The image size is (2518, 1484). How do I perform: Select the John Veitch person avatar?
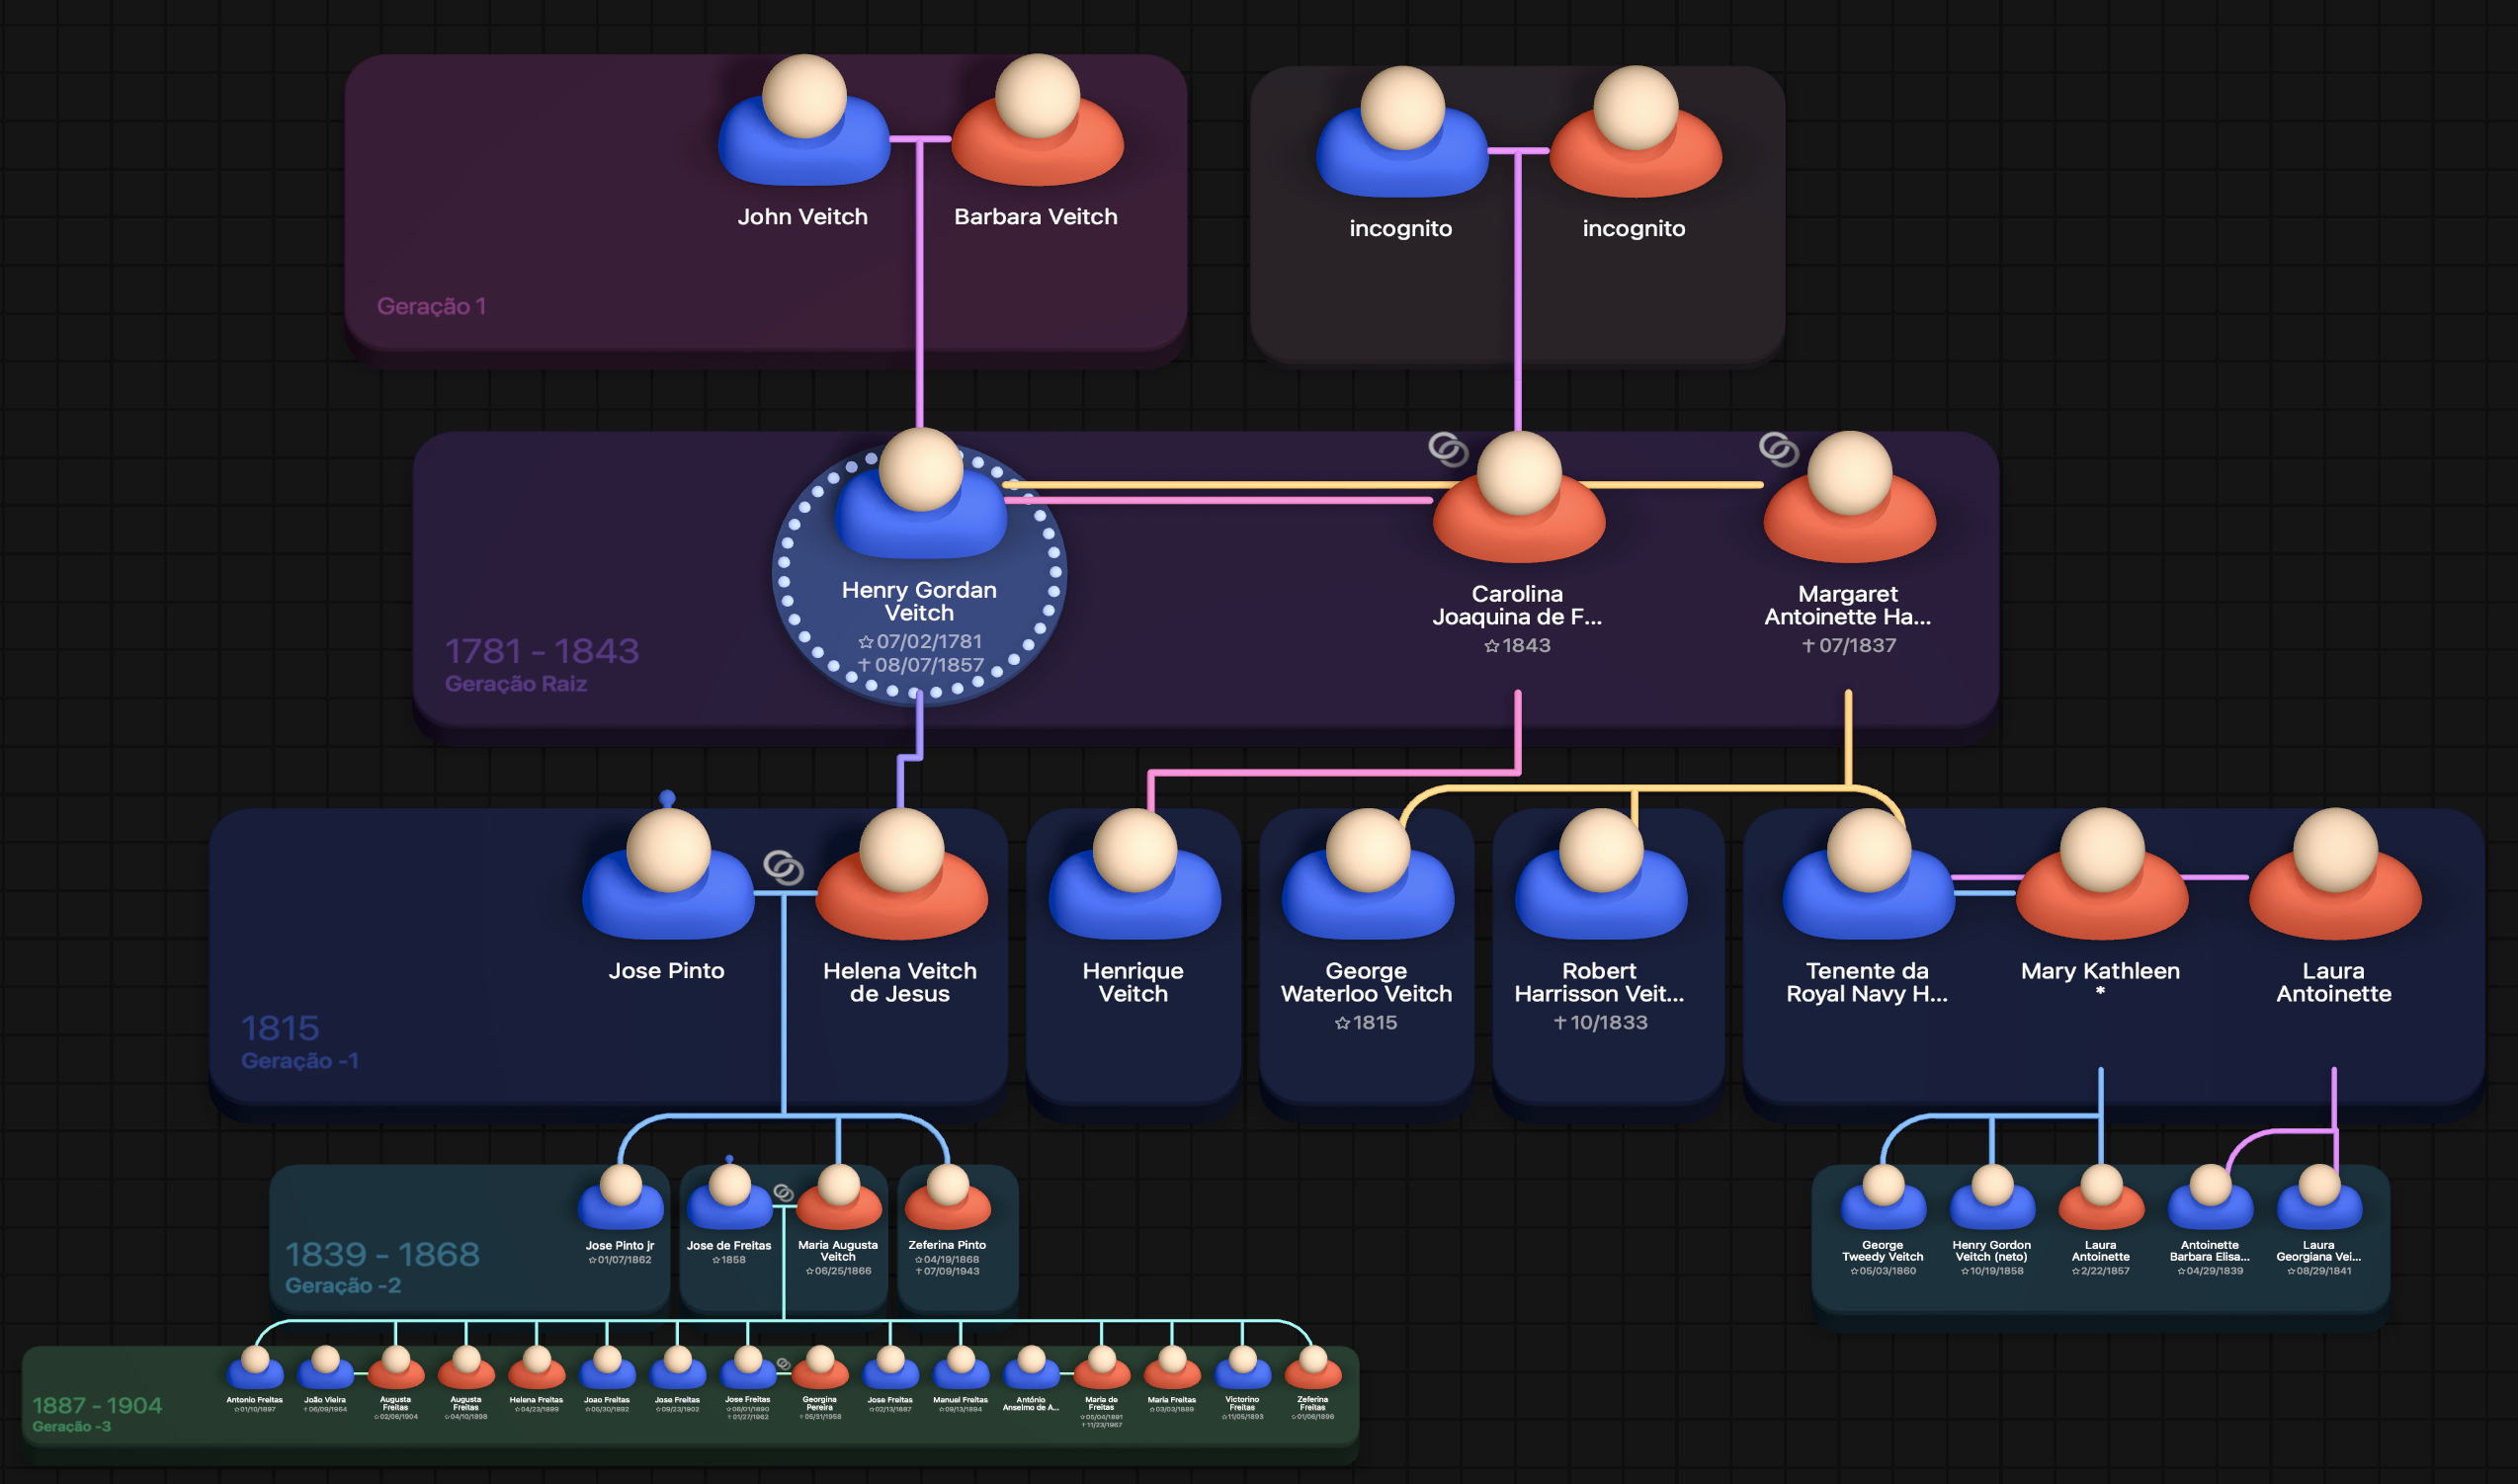pyautogui.click(x=804, y=120)
